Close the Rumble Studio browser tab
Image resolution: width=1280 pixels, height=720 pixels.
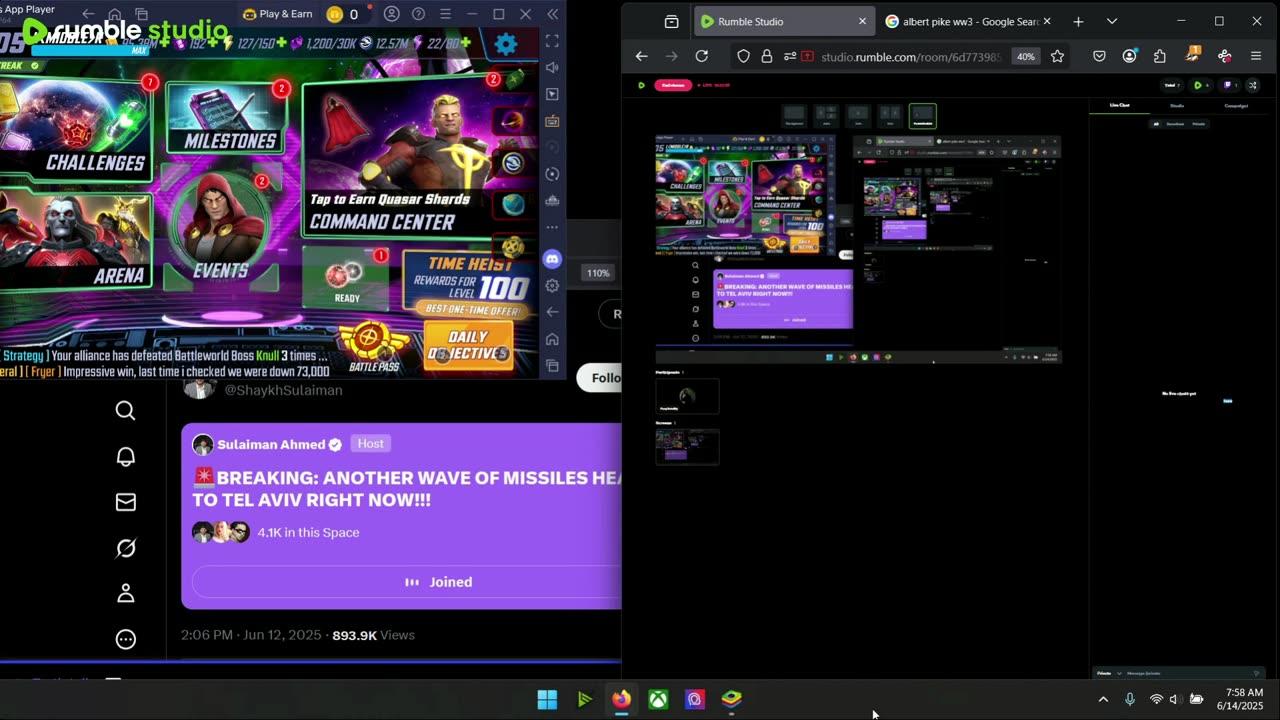click(862, 21)
